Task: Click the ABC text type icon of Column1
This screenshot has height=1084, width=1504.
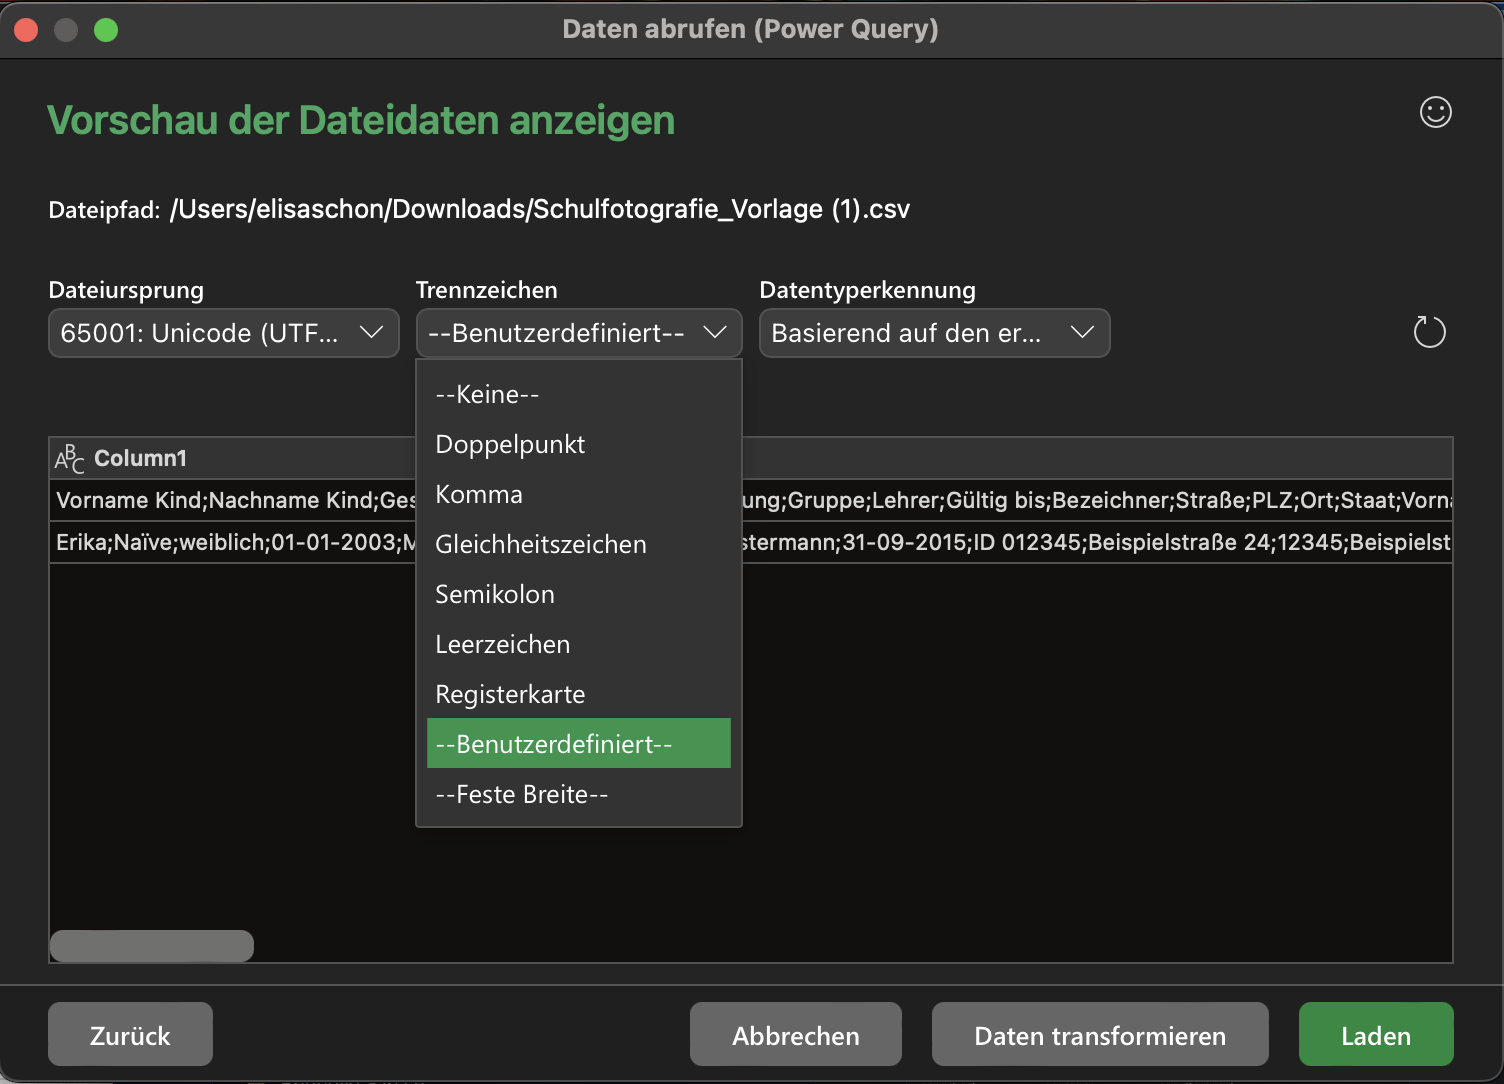Action: point(69,458)
